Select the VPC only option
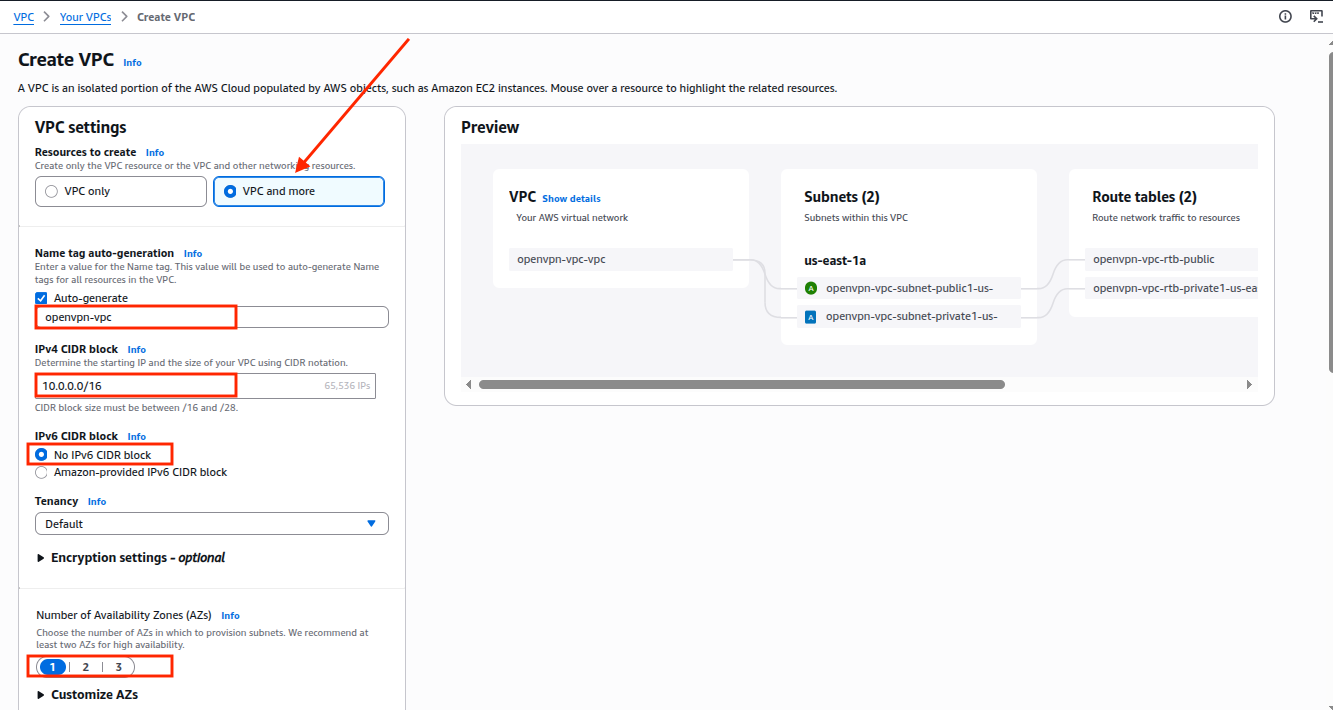 pyautogui.click(x=51, y=191)
